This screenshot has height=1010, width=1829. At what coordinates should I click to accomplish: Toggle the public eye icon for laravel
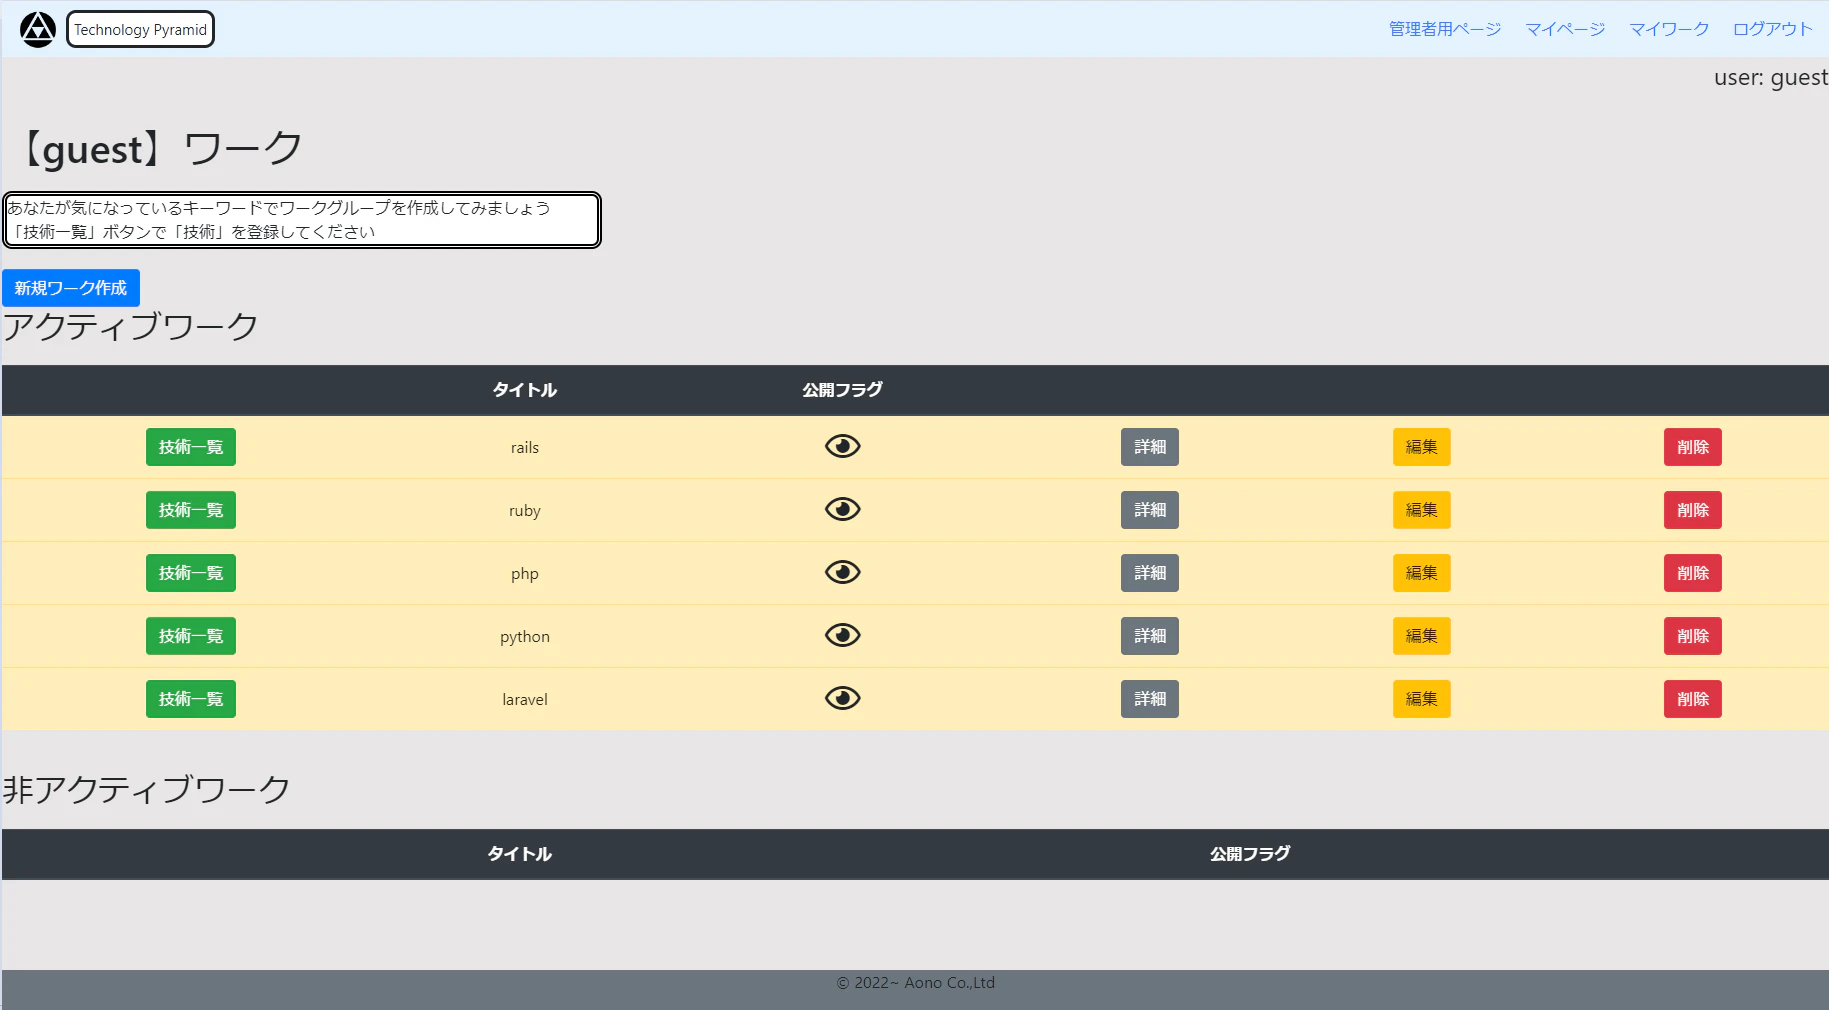(843, 698)
